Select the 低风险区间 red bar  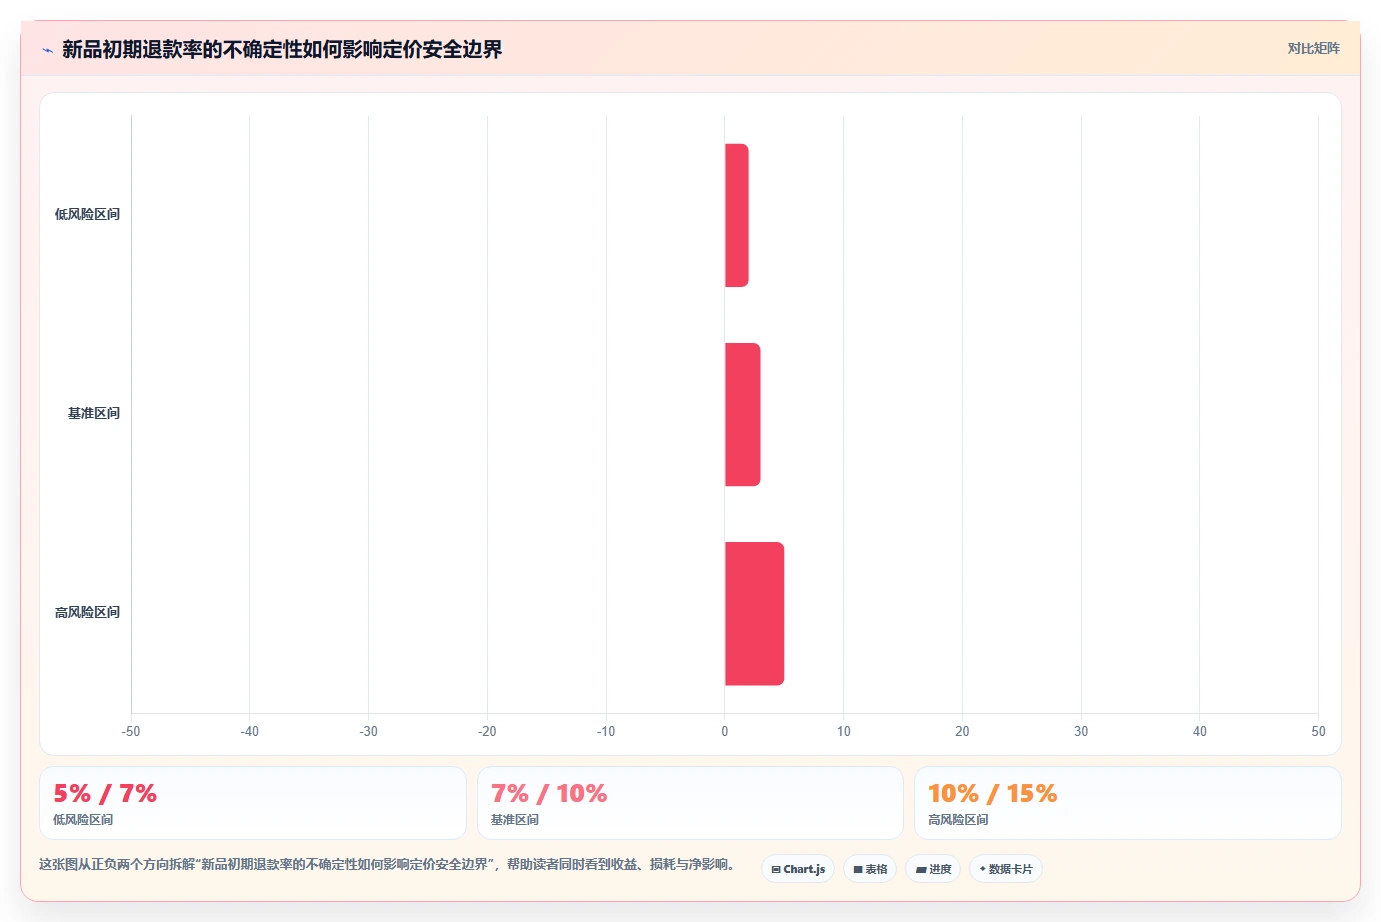[x=736, y=215]
